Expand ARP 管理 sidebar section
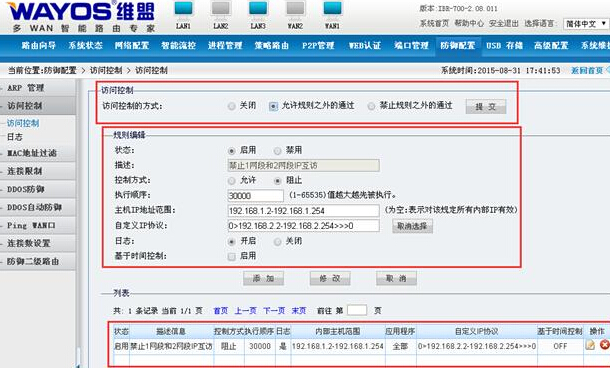This screenshot has width=610, height=368. (x=38, y=88)
